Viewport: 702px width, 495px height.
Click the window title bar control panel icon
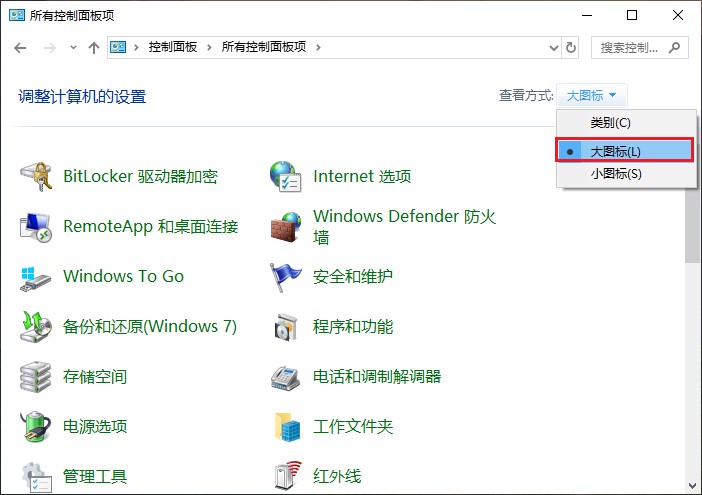pyautogui.click(x=17, y=15)
